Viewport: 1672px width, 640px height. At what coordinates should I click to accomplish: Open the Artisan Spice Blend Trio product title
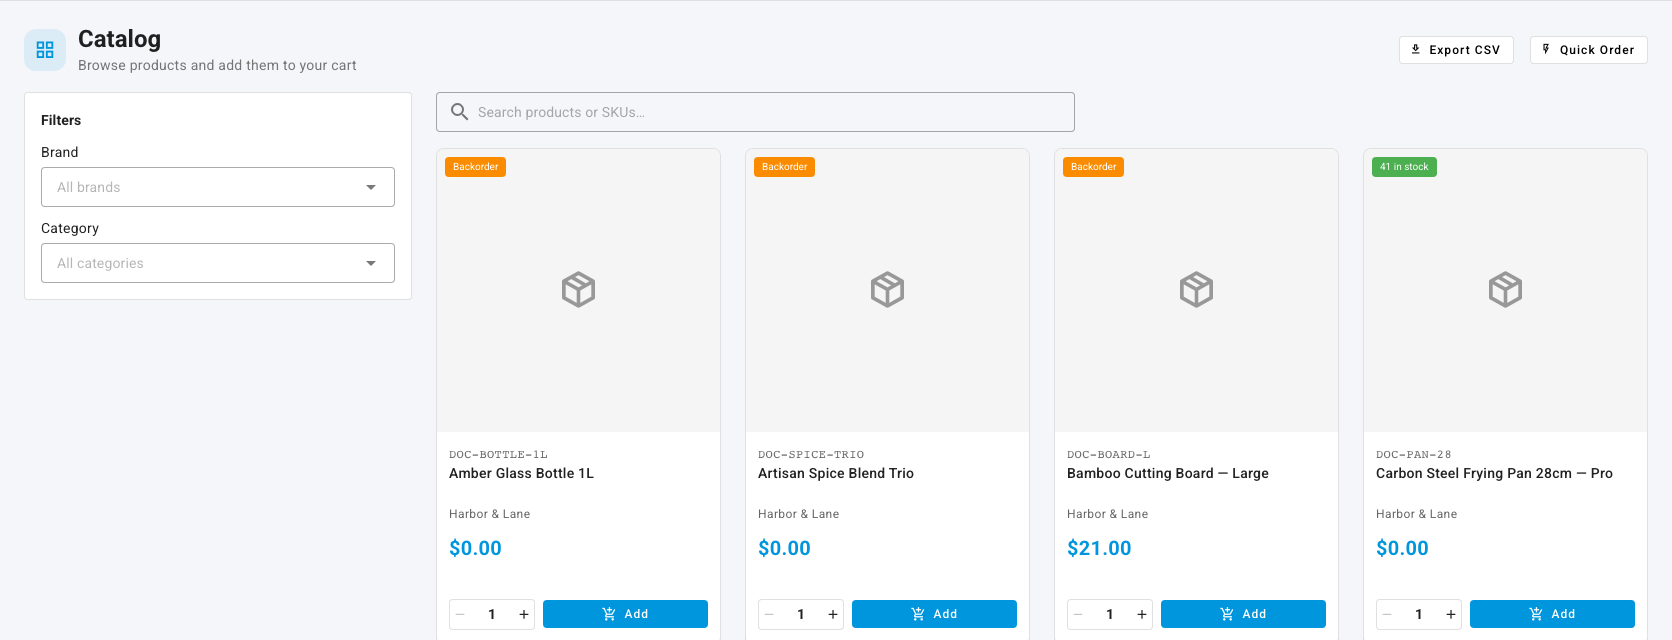point(836,473)
